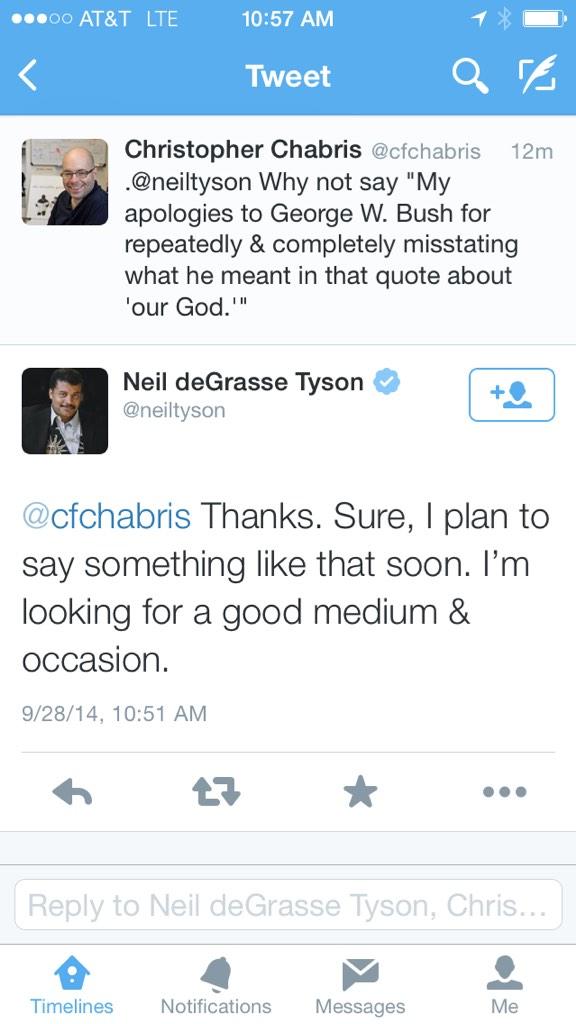Retweet Neil deGrasse Tyson's tweet
The height and width of the screenshot is (1024, 576).
click(216, 793)
